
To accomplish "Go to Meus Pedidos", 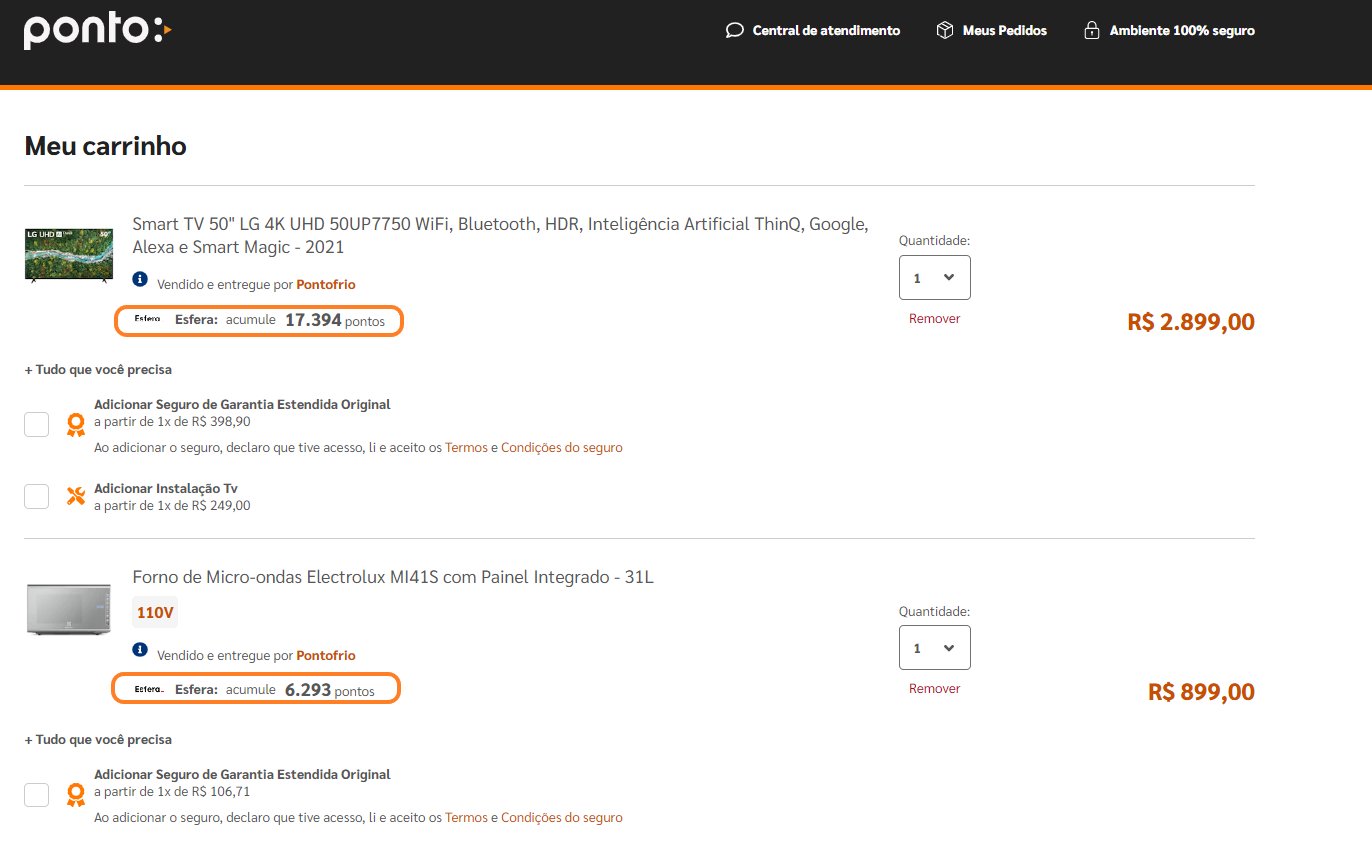I will pos(1004,31).
